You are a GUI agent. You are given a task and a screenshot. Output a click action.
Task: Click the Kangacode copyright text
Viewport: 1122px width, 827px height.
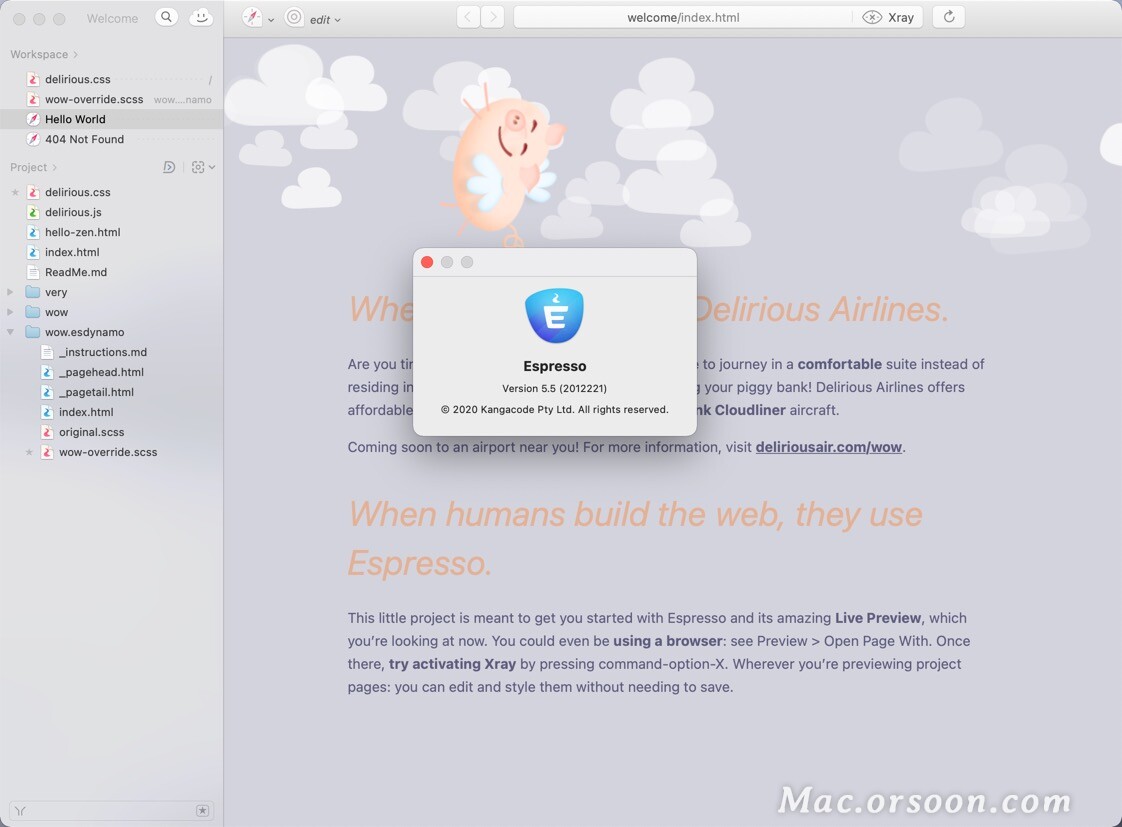click(x=555, y=410)
